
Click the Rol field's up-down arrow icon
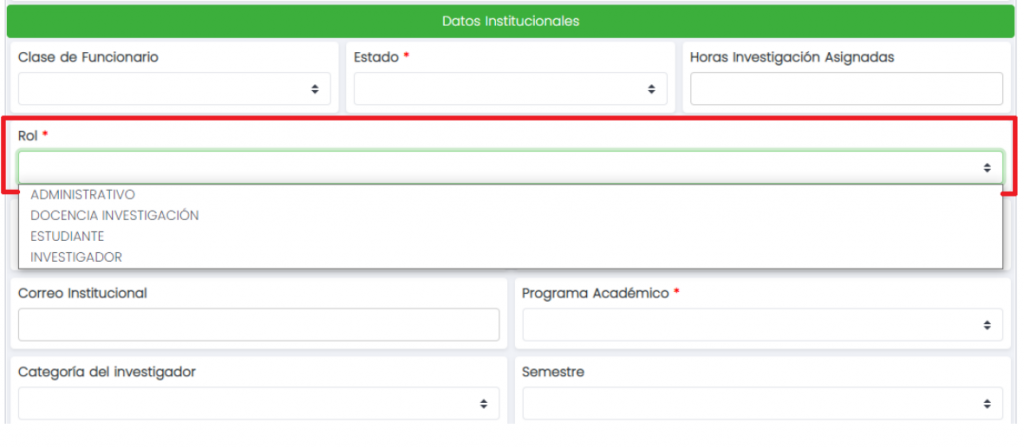pyautogui.click(x=986, y=168)
